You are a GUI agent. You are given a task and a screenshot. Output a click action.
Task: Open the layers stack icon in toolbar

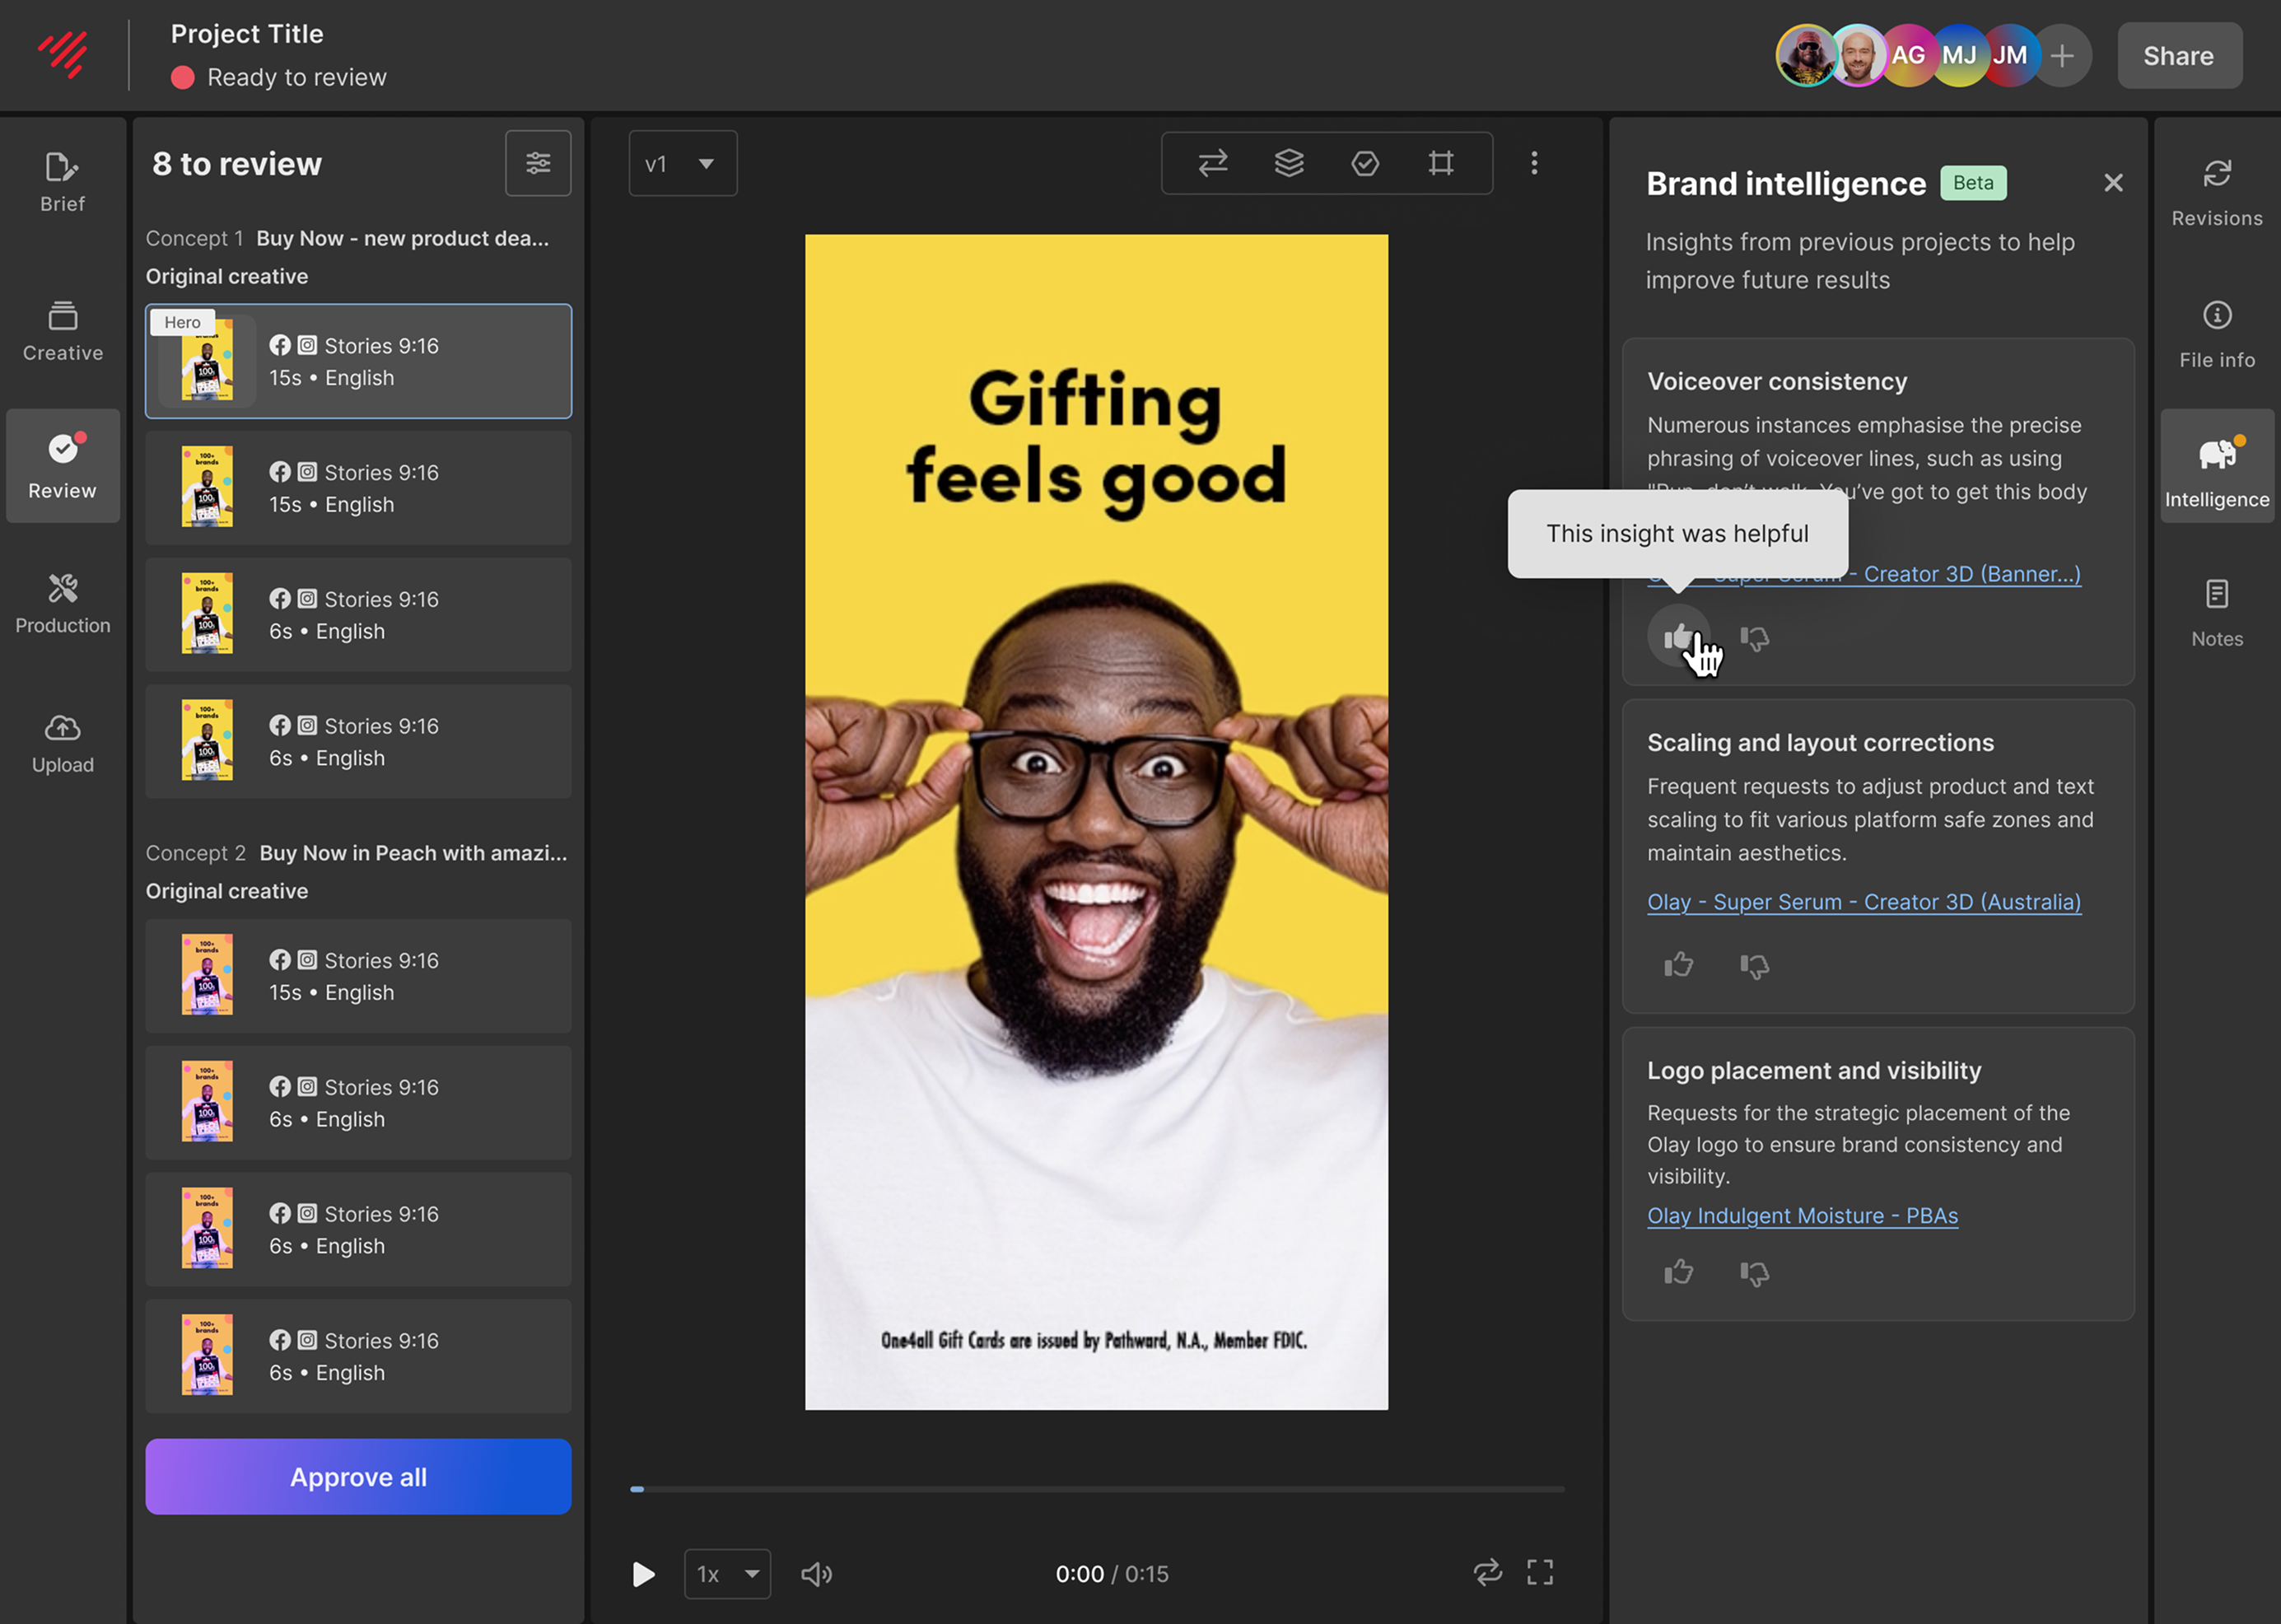point(1288,163)
